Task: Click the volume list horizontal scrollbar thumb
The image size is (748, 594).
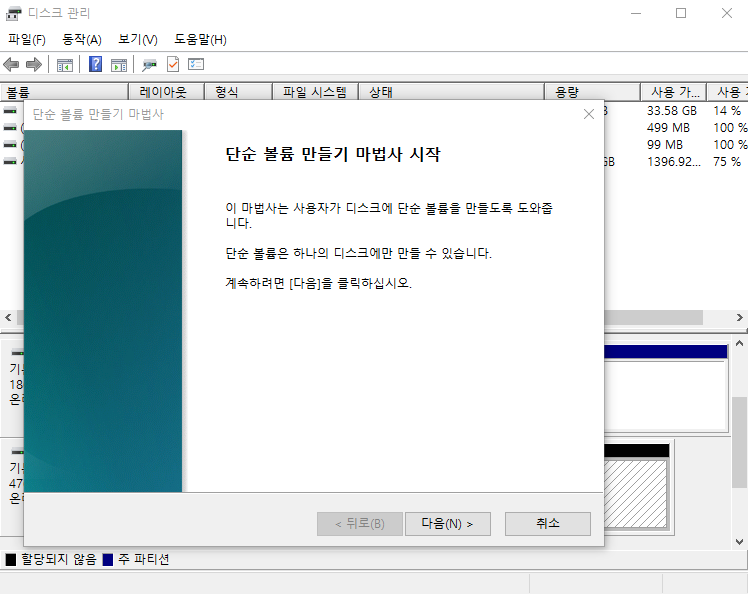Action: coord(653,317)
